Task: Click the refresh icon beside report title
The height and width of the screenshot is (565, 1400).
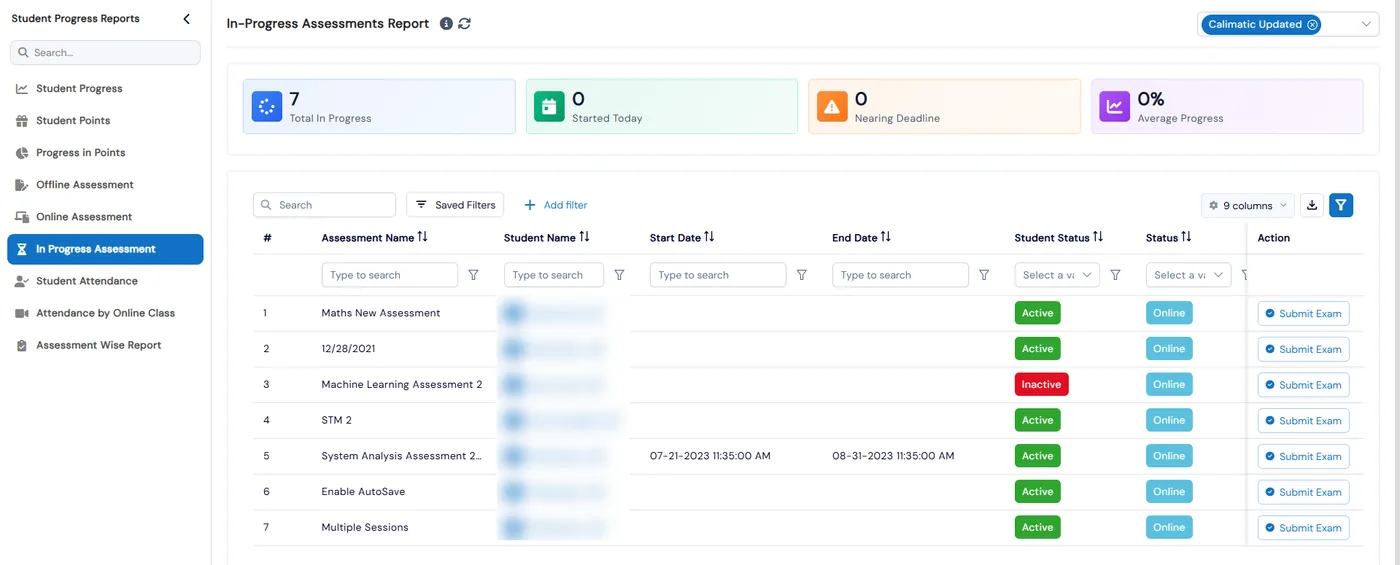Action: tap(465, 24)
